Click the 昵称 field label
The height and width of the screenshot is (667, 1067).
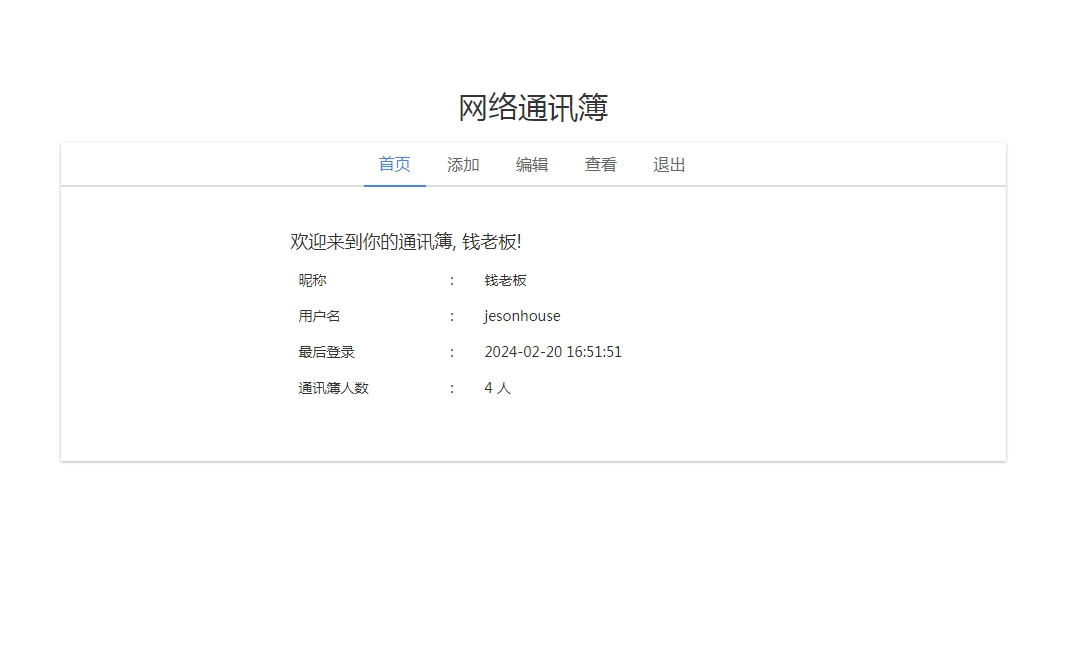pos(313,281)
